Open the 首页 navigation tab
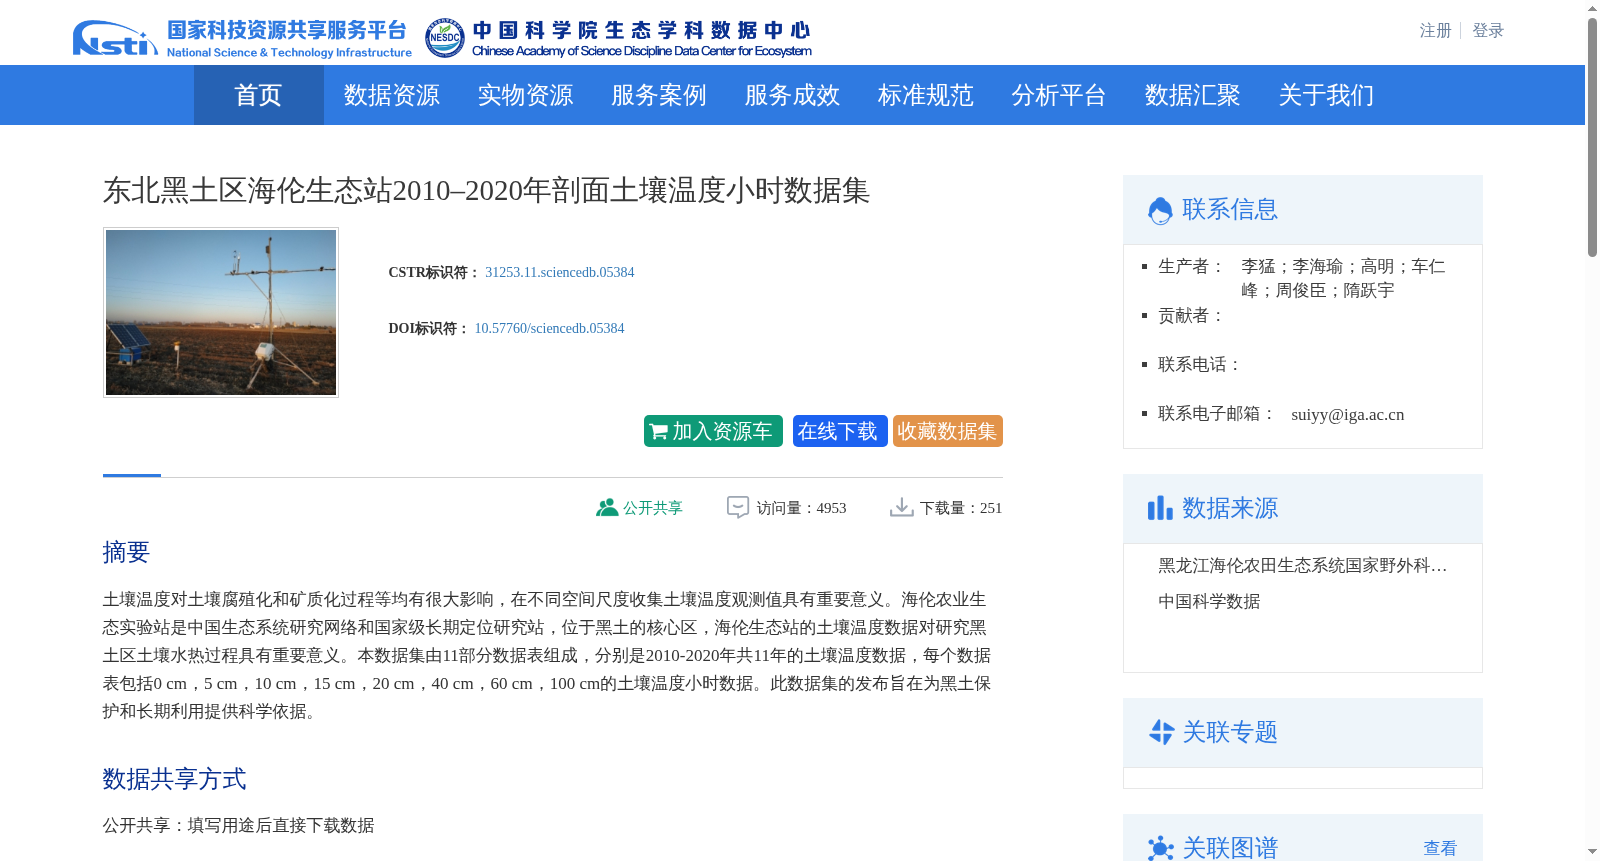1600x861 pixels. [259, 95]
